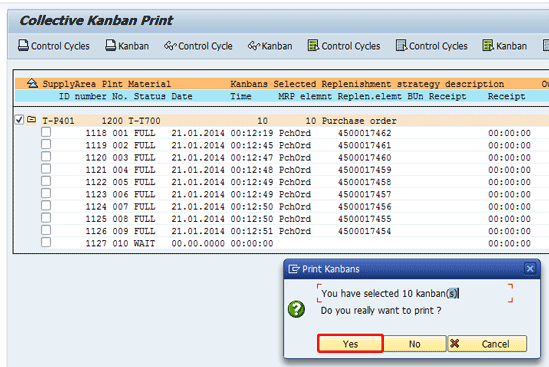
Task: Click green select-all Control Cycles icon
Action: (313, 45)
